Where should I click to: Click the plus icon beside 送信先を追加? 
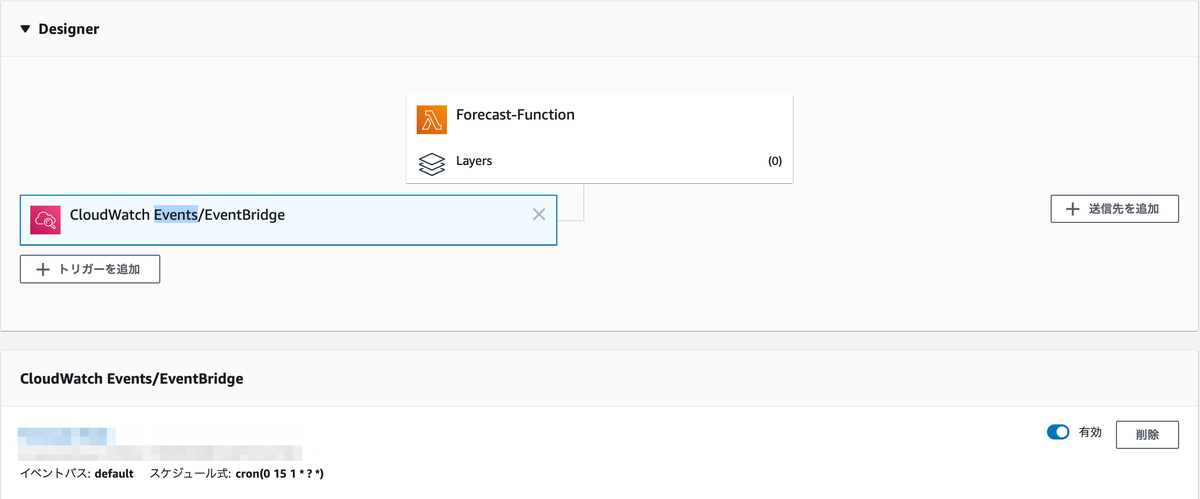[1073, 209]
